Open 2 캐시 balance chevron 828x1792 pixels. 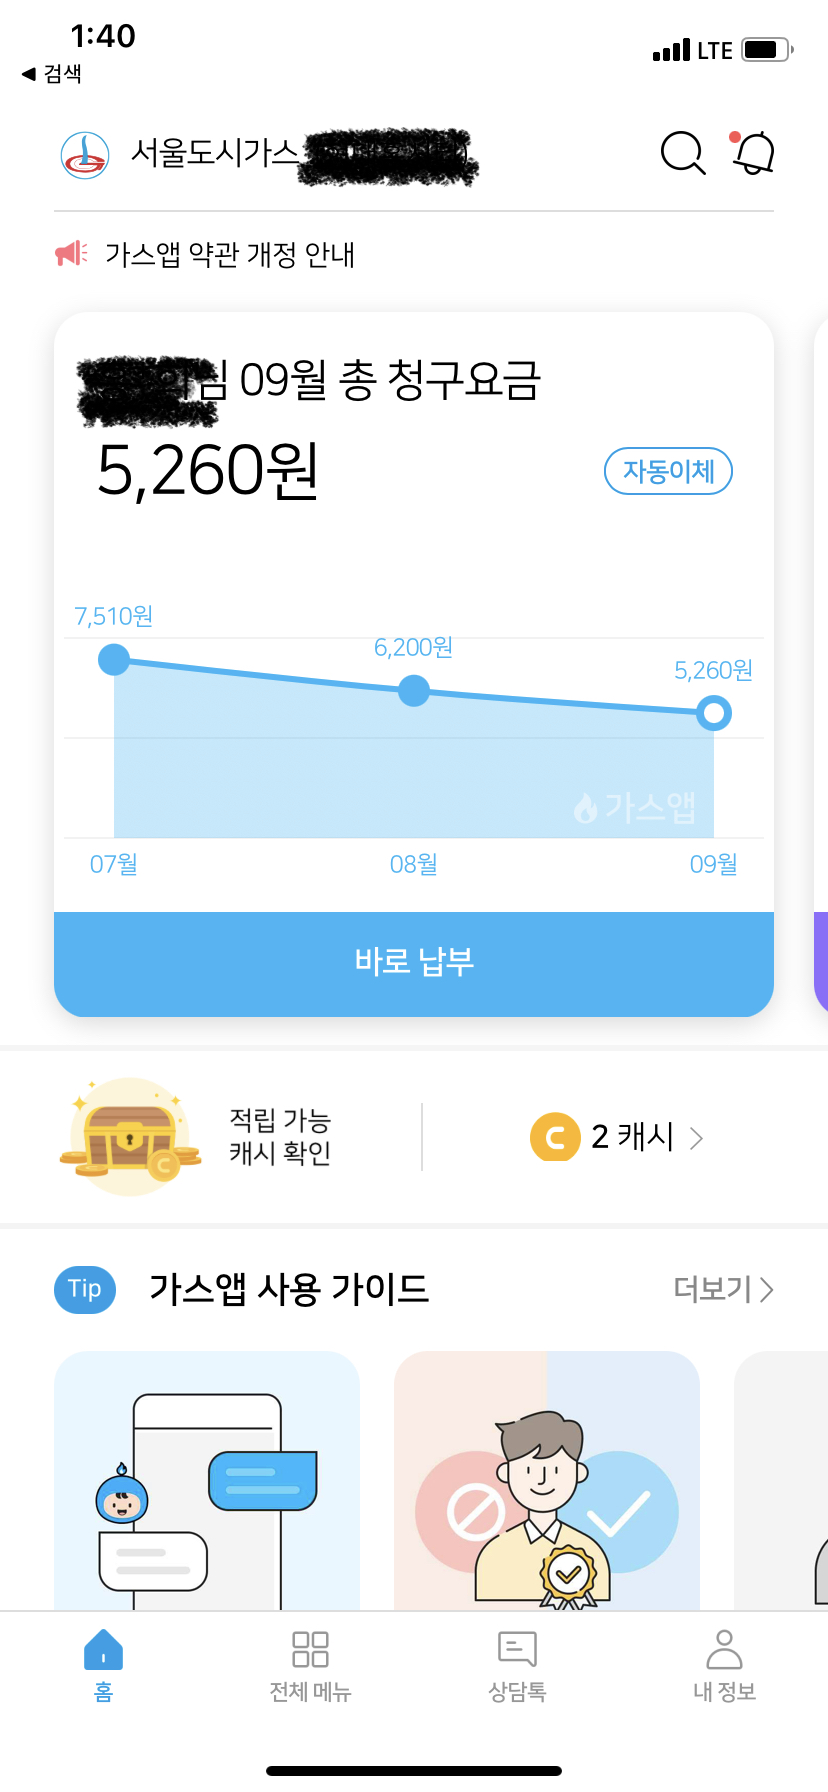pos(697,1138)
